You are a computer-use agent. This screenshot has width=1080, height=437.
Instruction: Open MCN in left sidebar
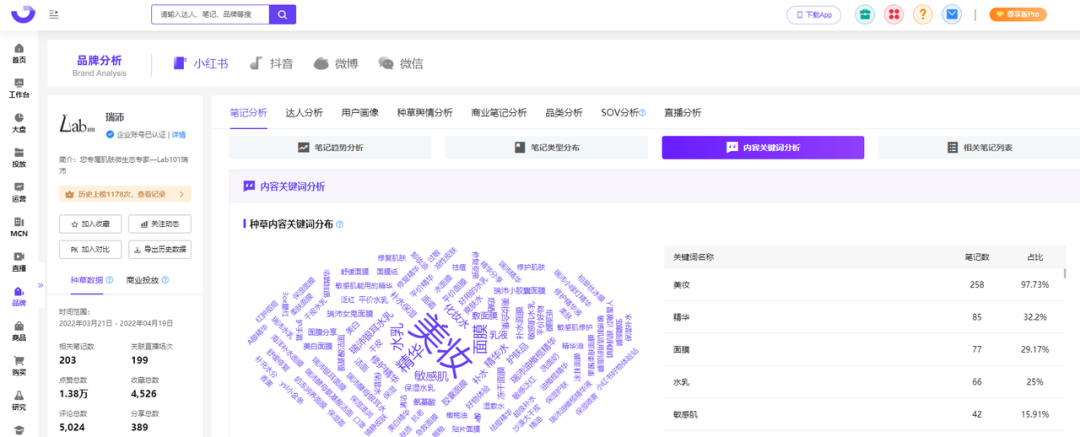pyautogui.click(x=19, y=227)
